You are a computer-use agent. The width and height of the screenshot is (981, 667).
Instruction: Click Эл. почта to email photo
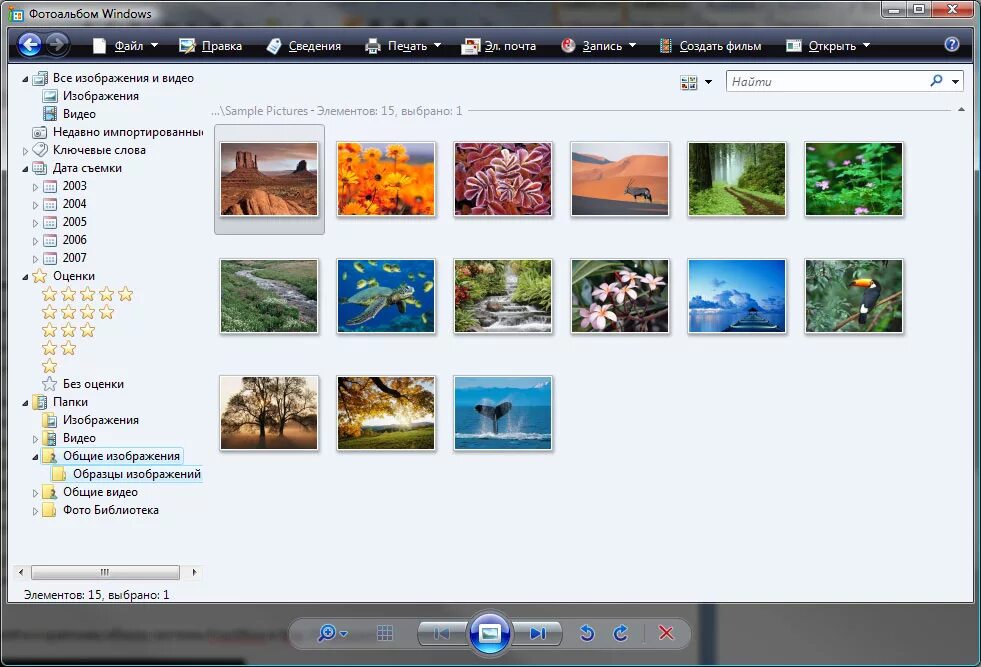tap(499, 46)
